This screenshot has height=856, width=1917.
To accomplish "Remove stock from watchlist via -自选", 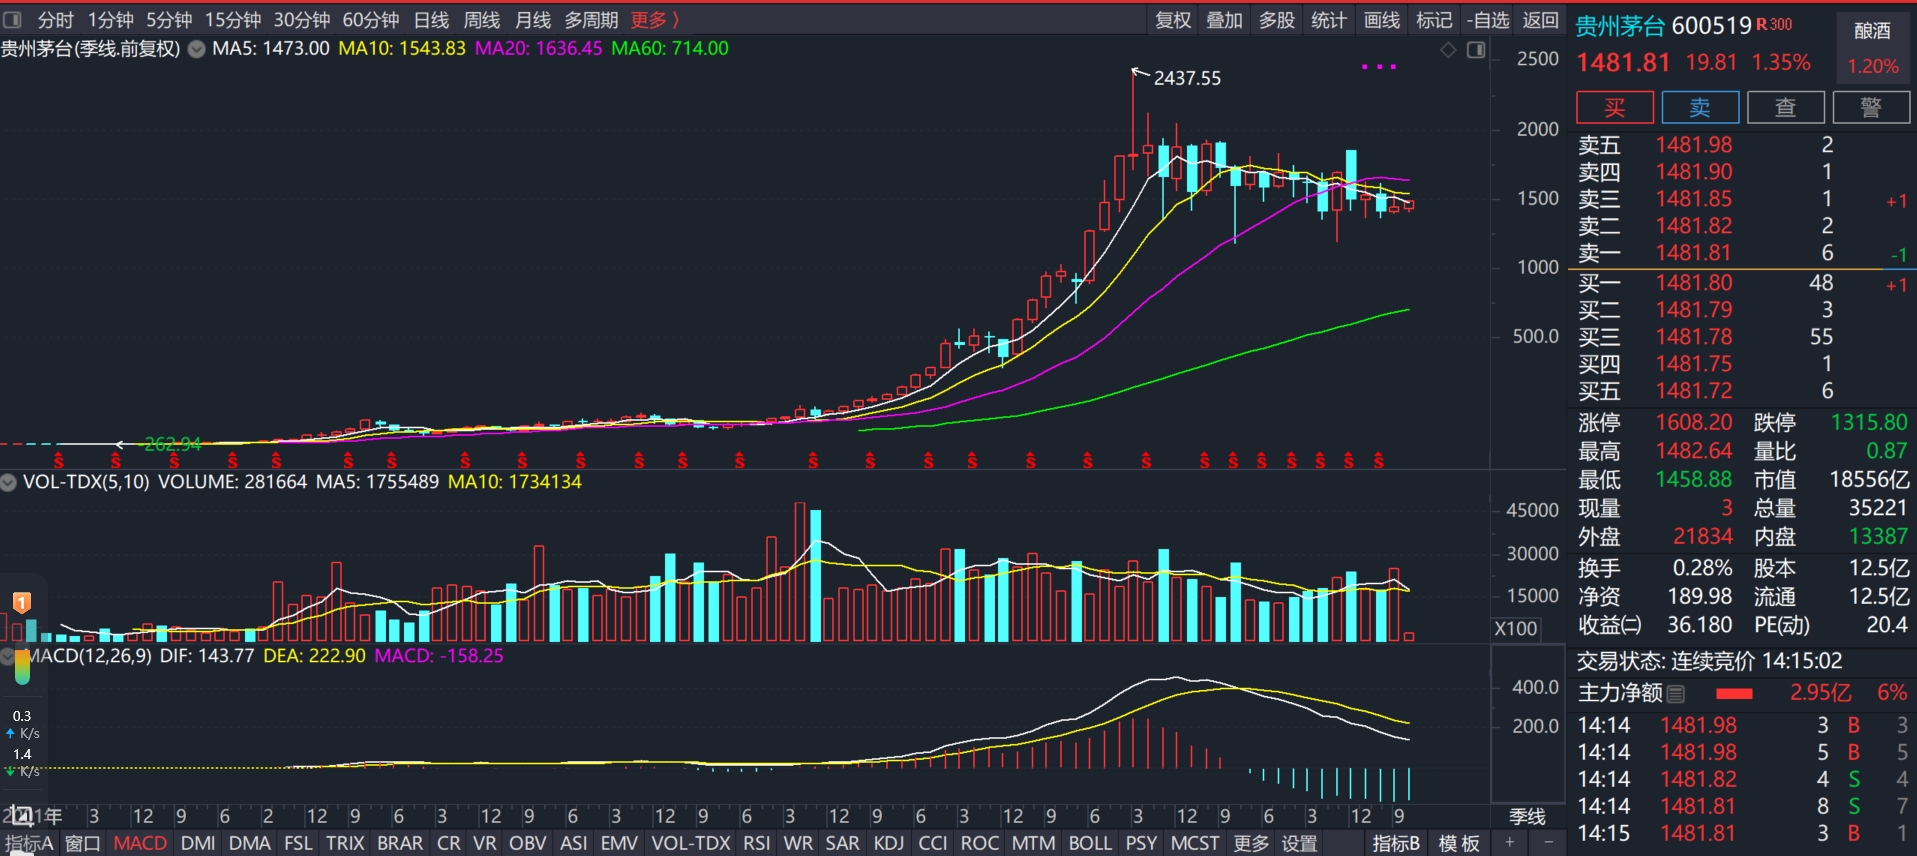I will pyautogui.click(x=1488, y=20).
